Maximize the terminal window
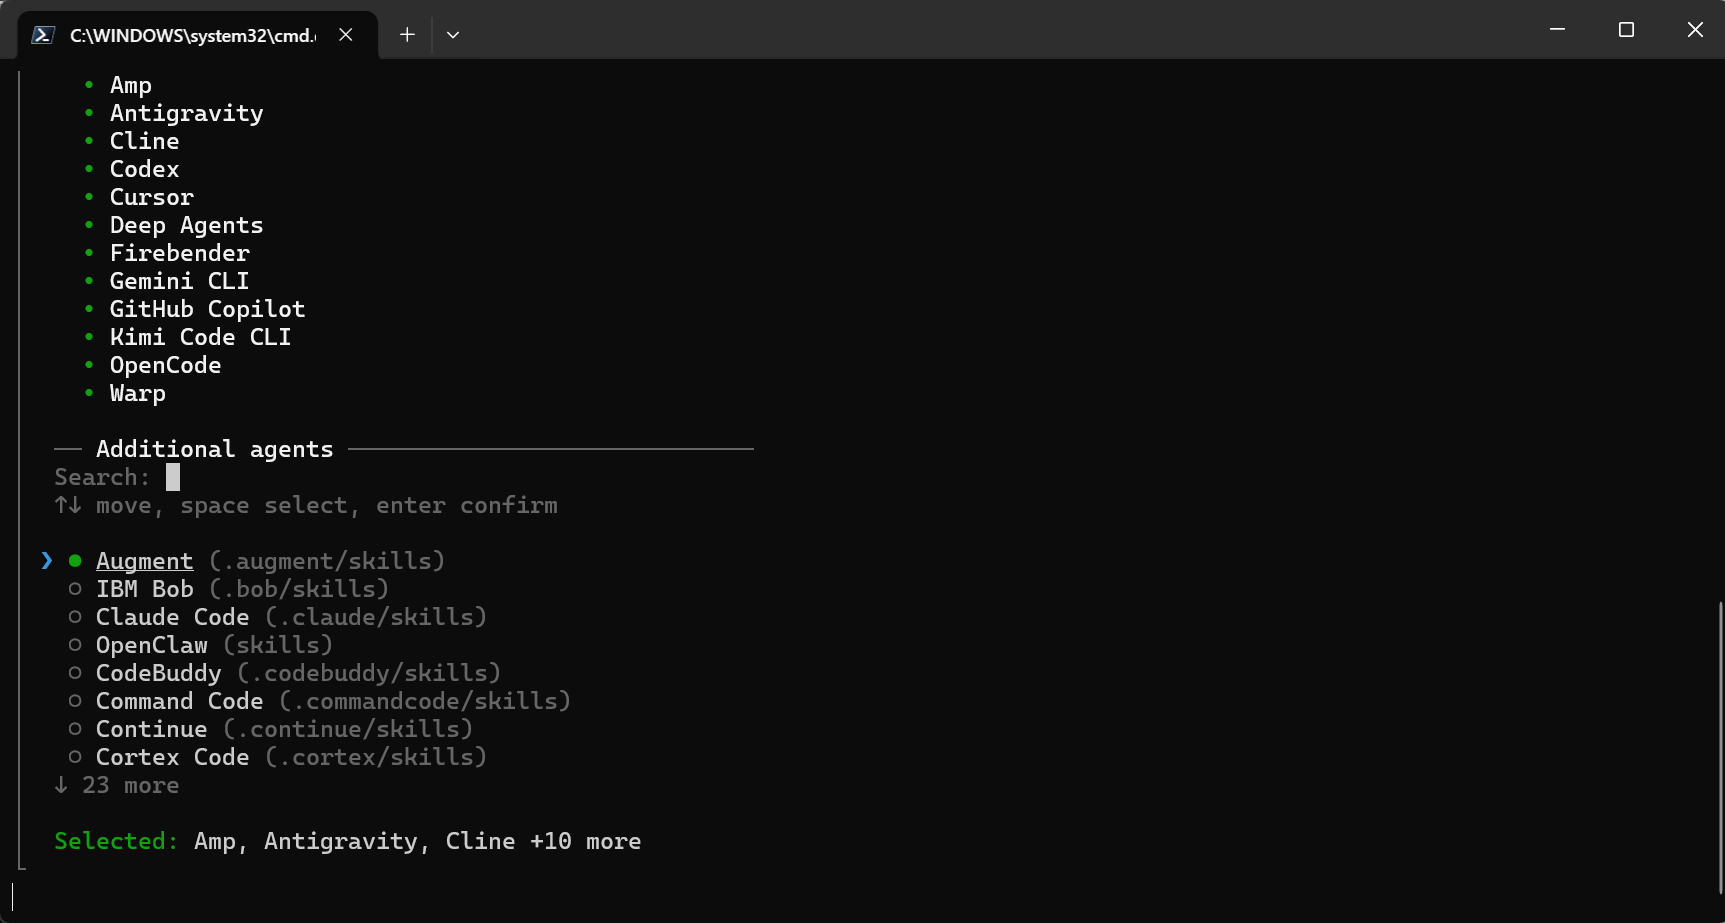1725x923 pixels. coord(1626,30)
